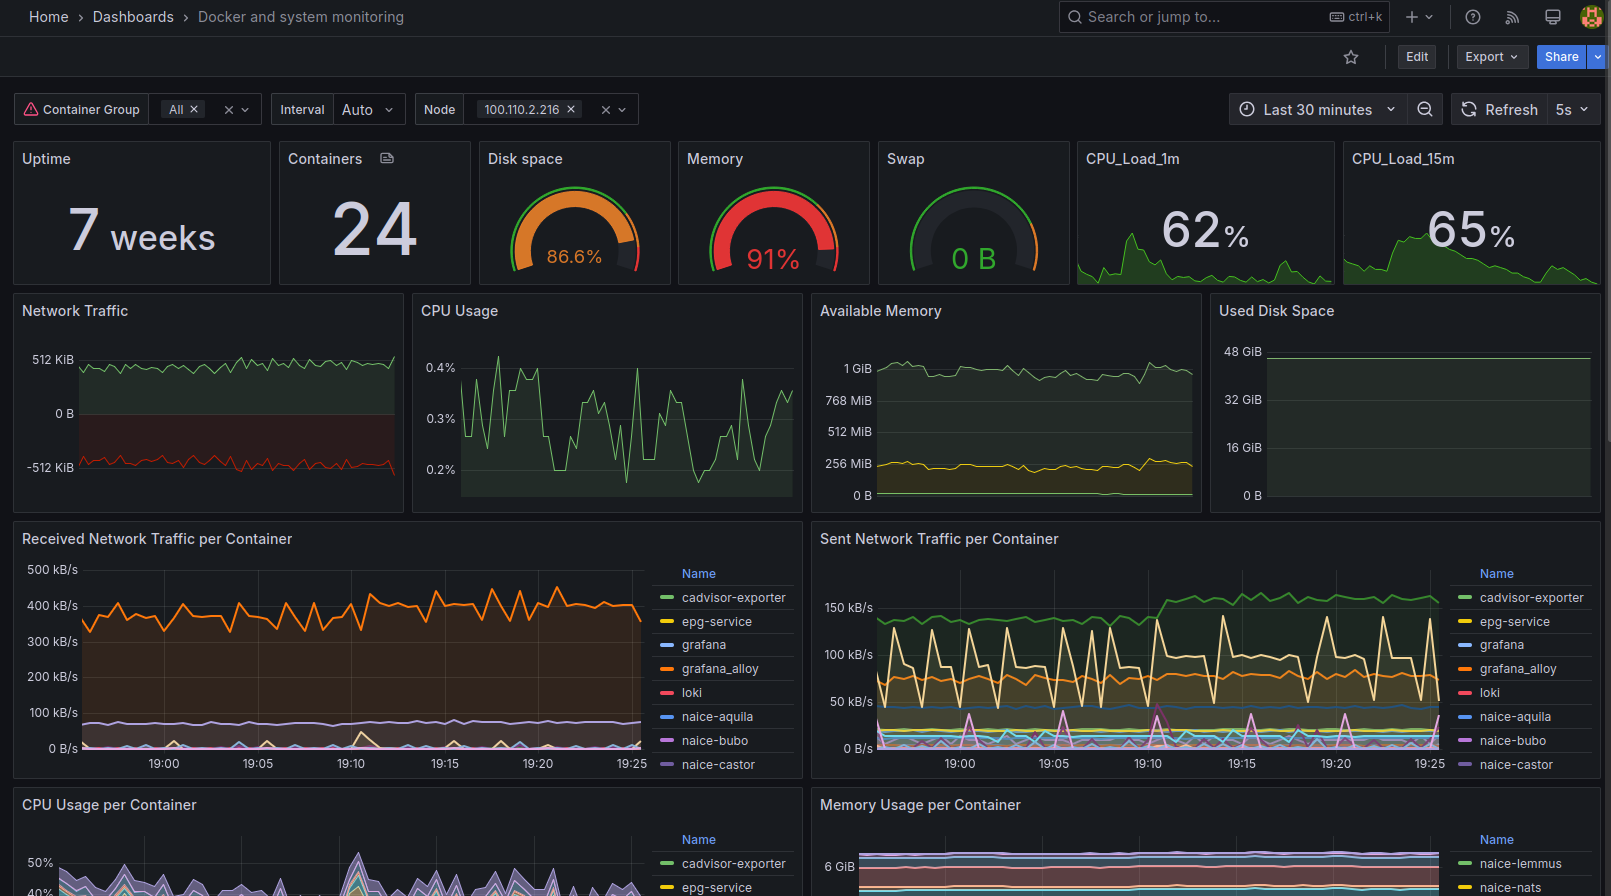Open the user profile avatar
Image resolution: width=1611 pixels, height=896 pixels.
(1590, 17)
